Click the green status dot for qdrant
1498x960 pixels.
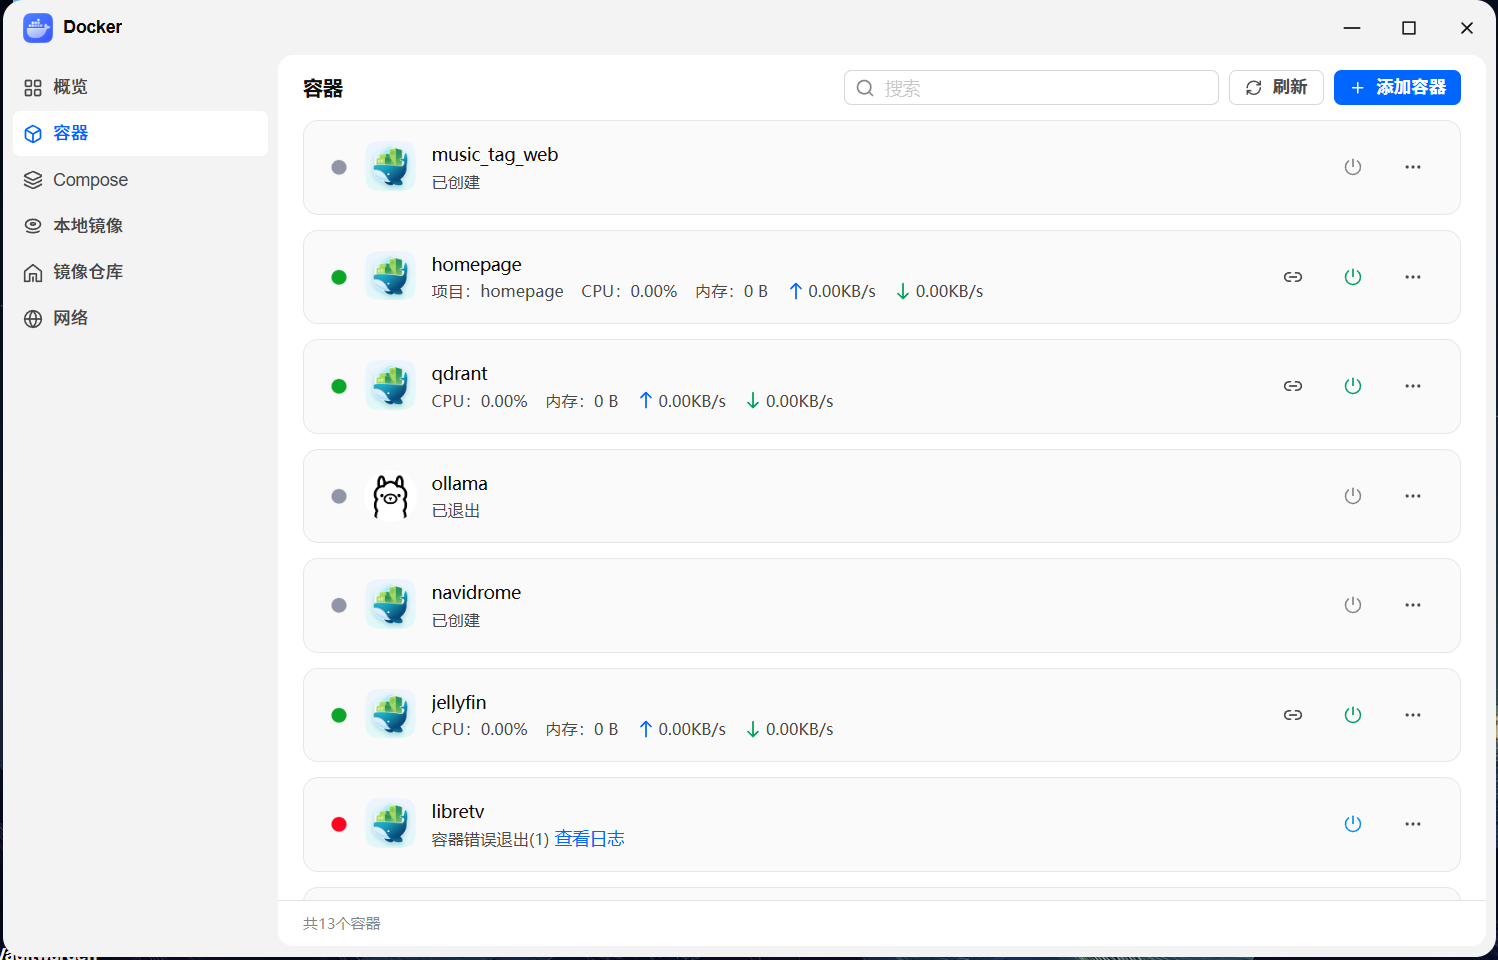(x=339, y=386)
